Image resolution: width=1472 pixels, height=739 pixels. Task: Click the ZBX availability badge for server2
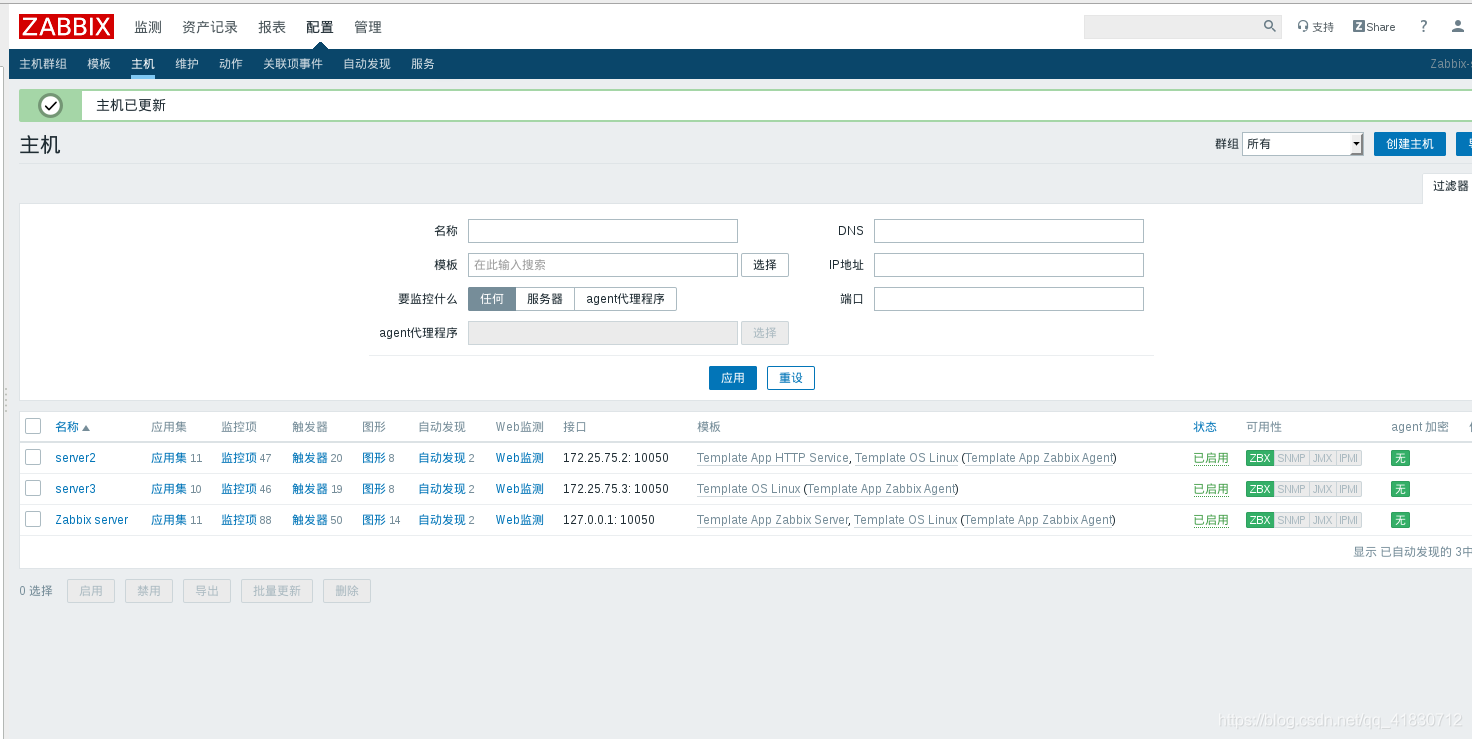pyautogui.click(x=1260, y=458)
